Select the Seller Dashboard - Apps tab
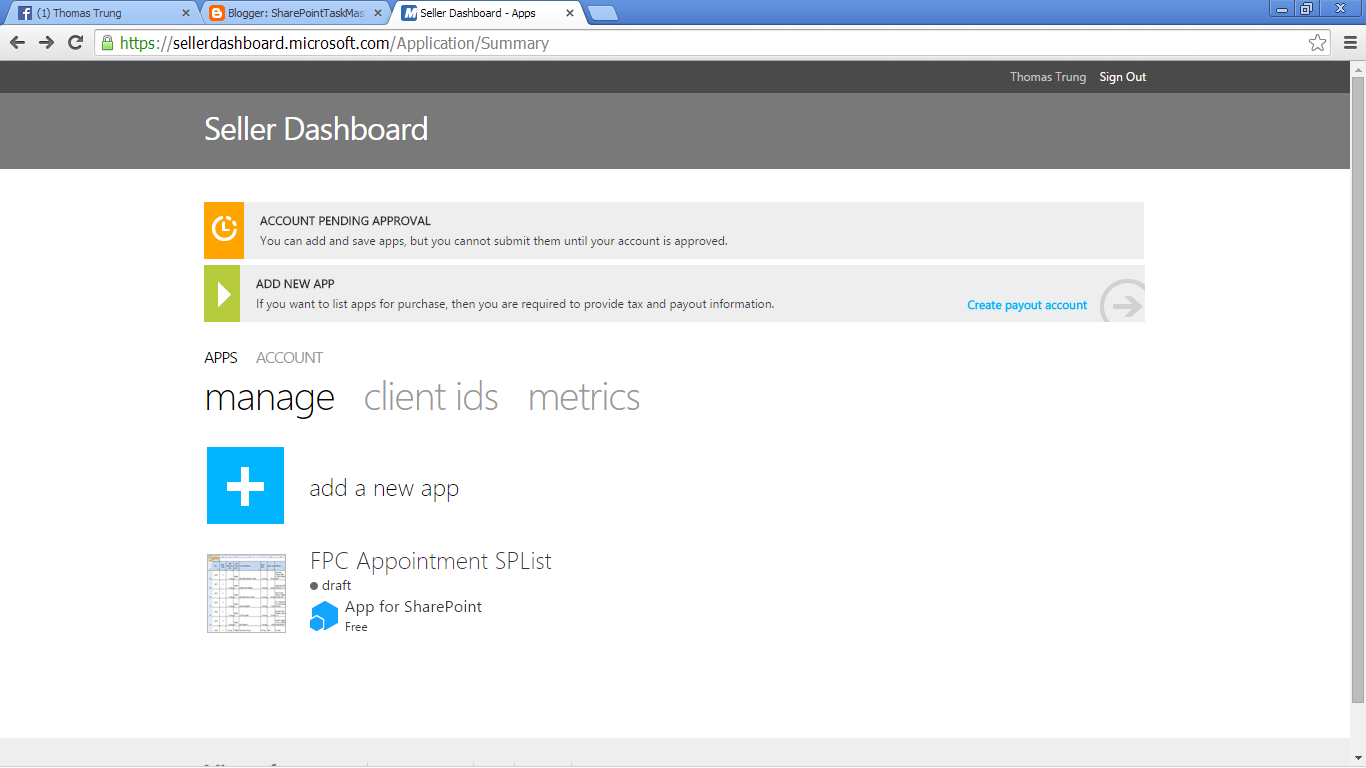Viewport: 1366px width, 768px height. (x=487, y=13)
